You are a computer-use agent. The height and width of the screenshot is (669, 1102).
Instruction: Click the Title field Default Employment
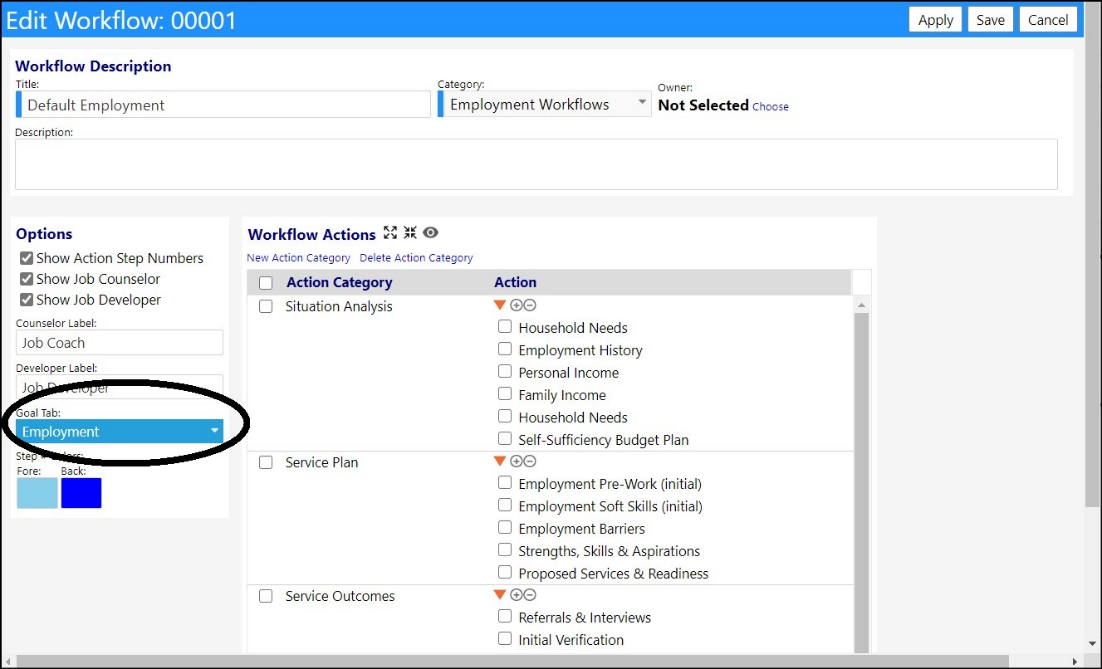(x=223, y=105)
